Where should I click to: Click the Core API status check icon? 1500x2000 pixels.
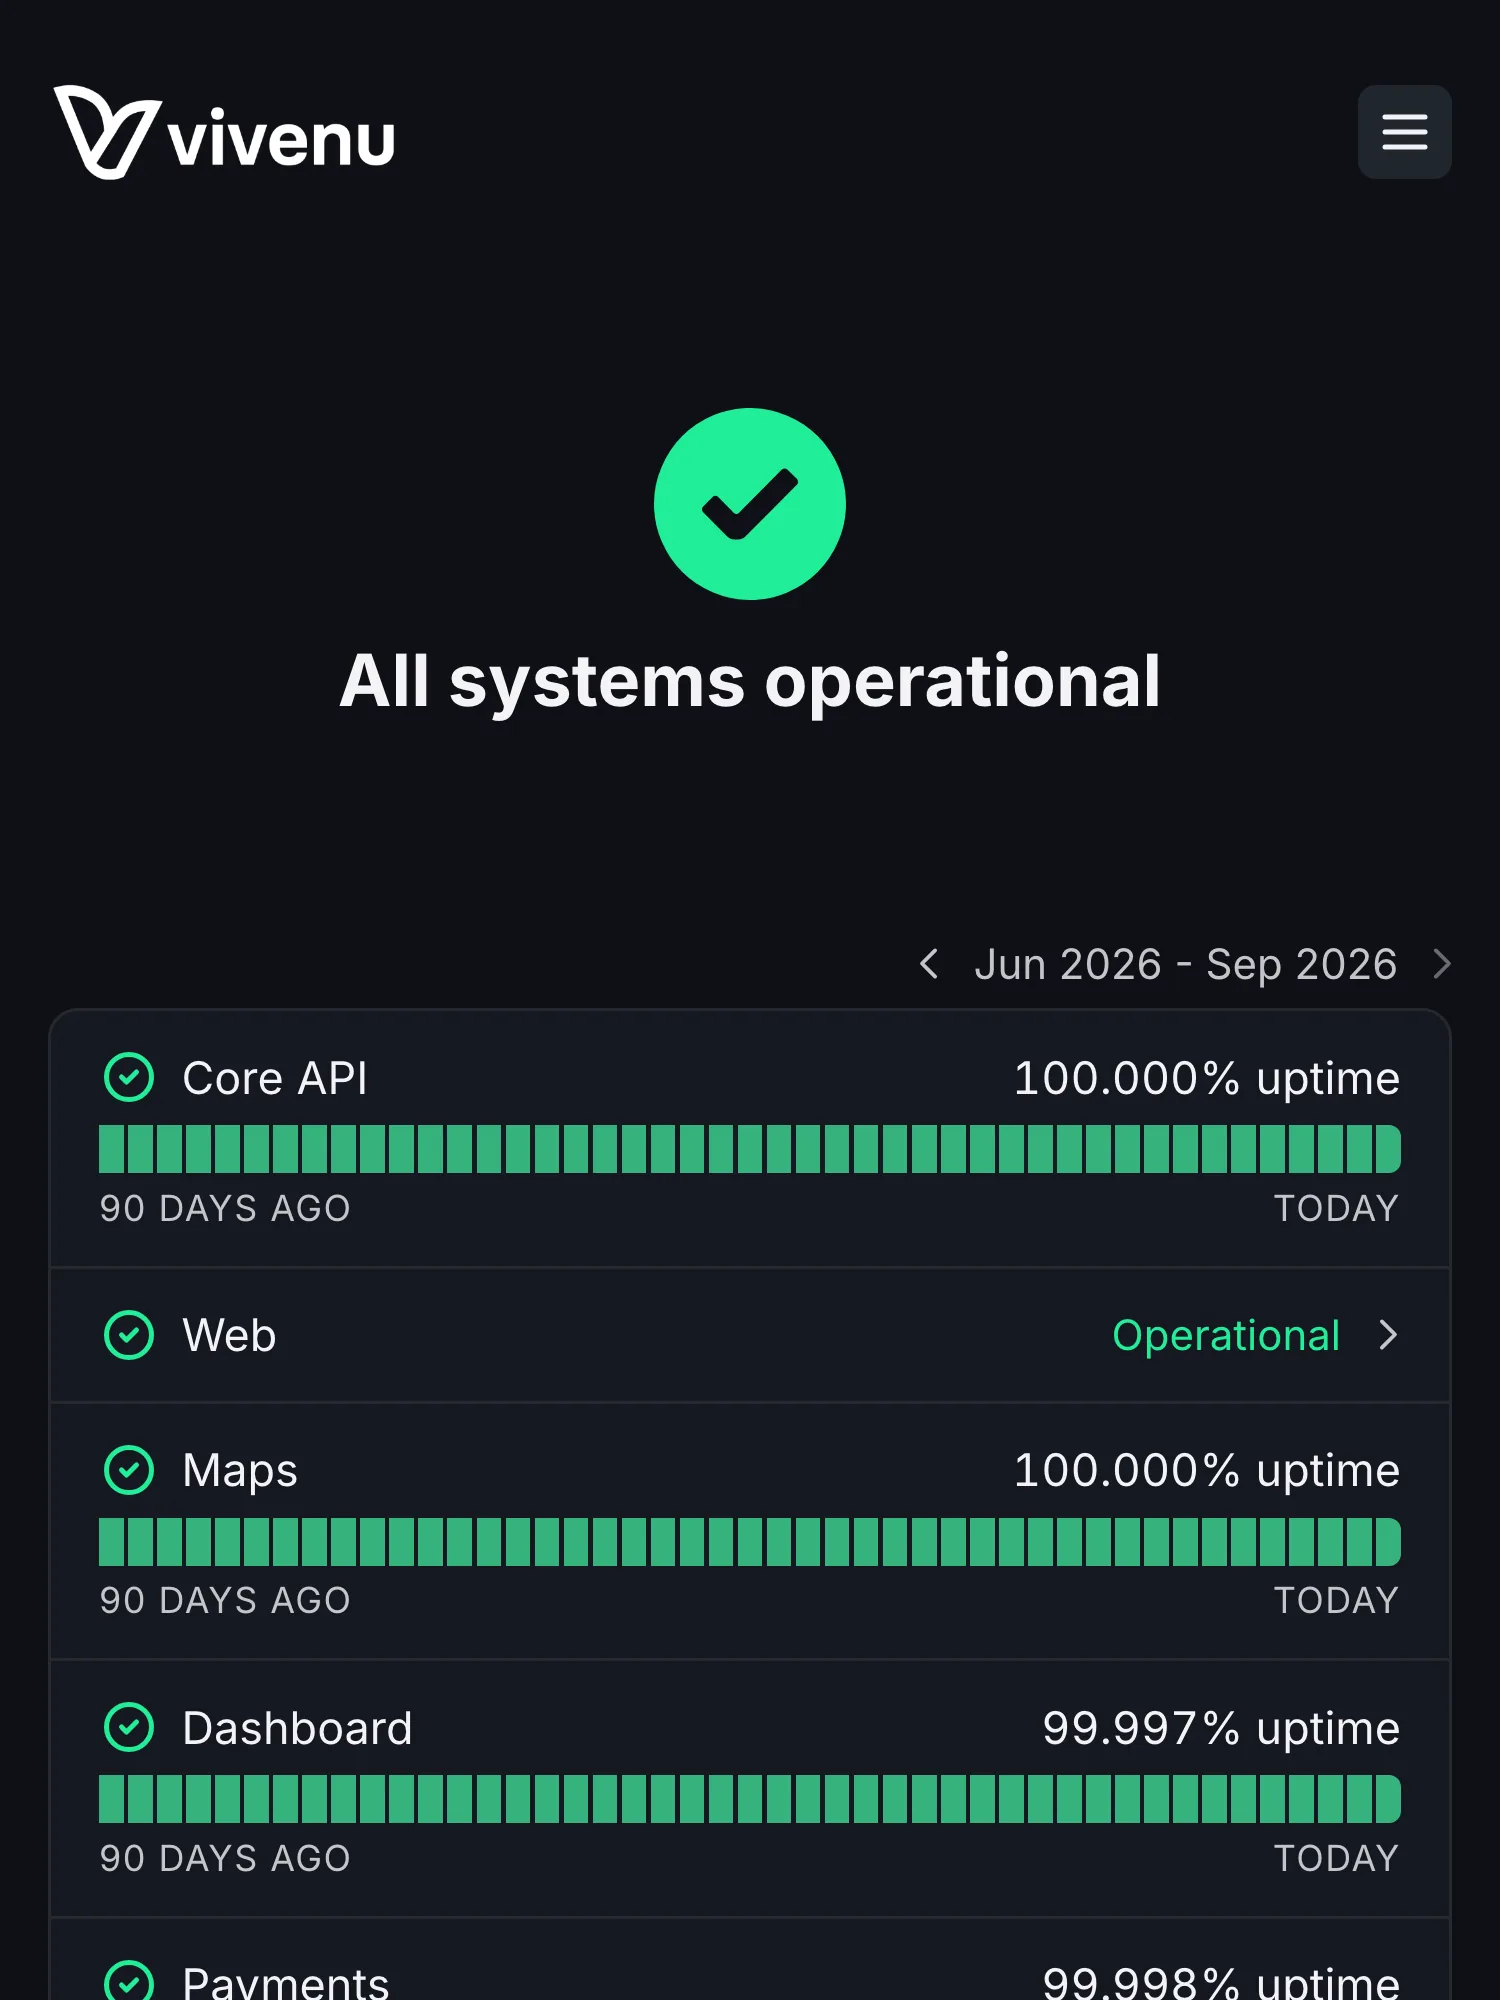coord(129,1078)
